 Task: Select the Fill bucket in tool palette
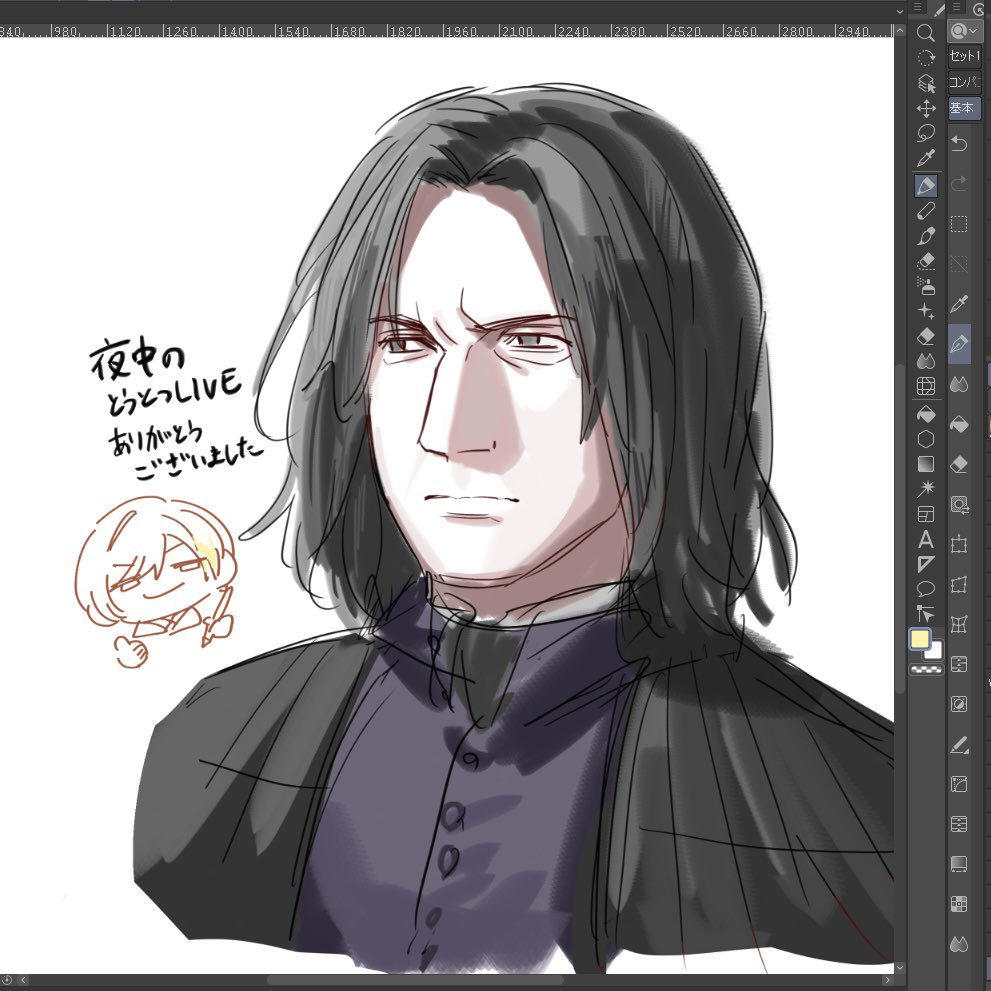tap(925, 415)
